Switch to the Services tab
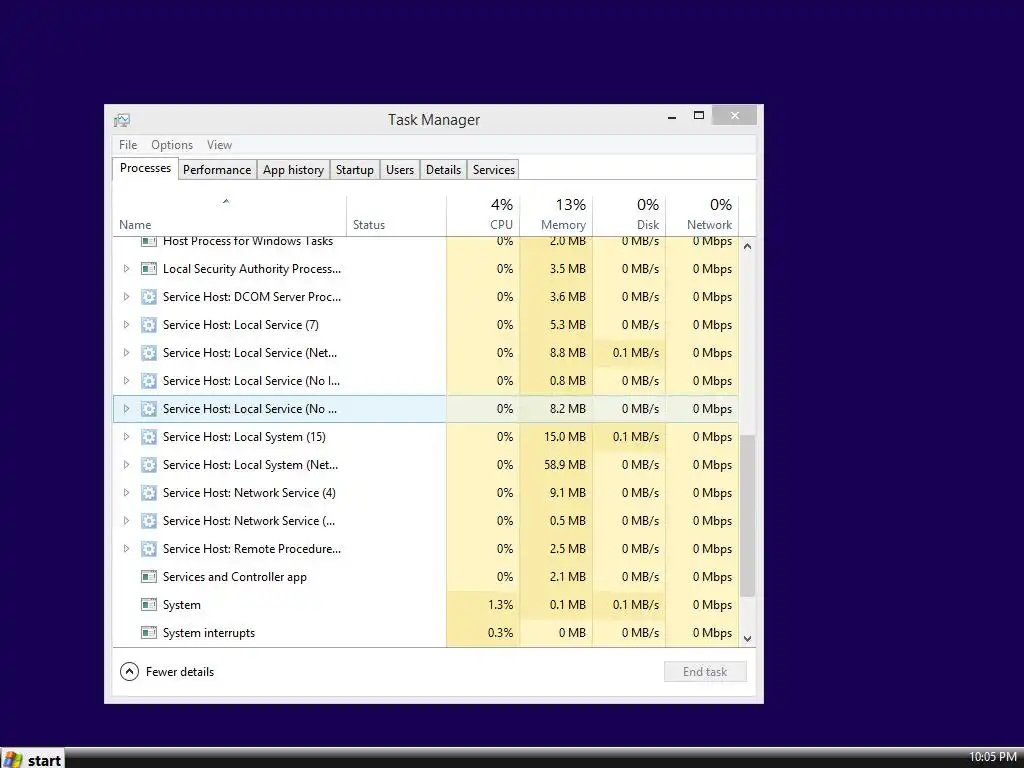Image resolution: width=1024 pixels, height=768 pixels. pos(494,170)
